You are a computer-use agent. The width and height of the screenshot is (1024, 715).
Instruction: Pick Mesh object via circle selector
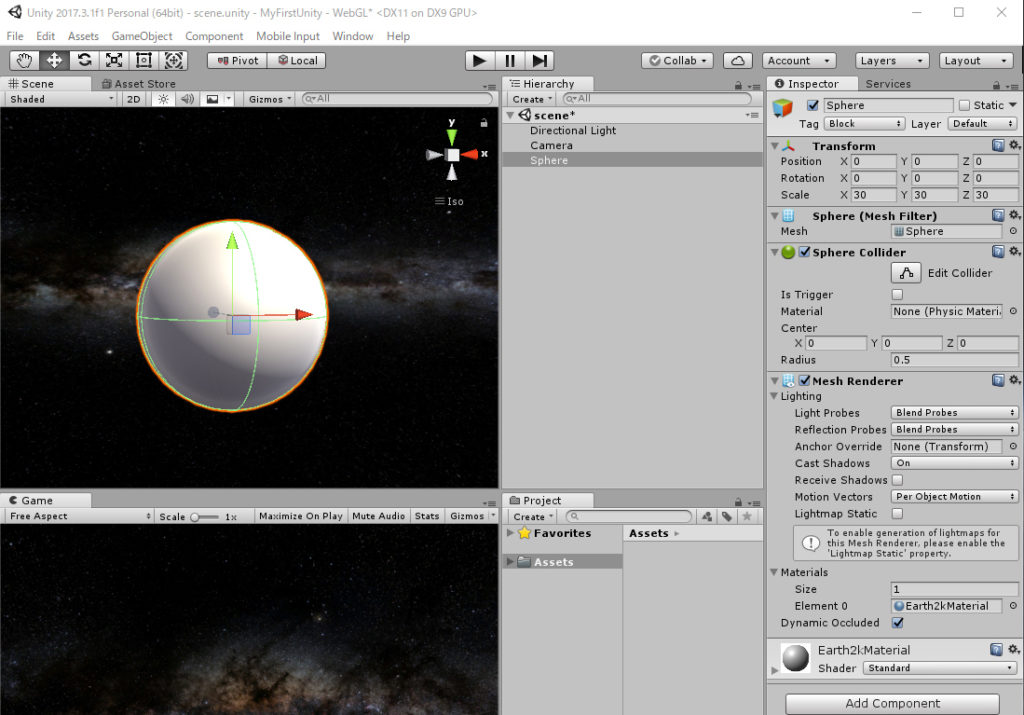click(1013, 231)
